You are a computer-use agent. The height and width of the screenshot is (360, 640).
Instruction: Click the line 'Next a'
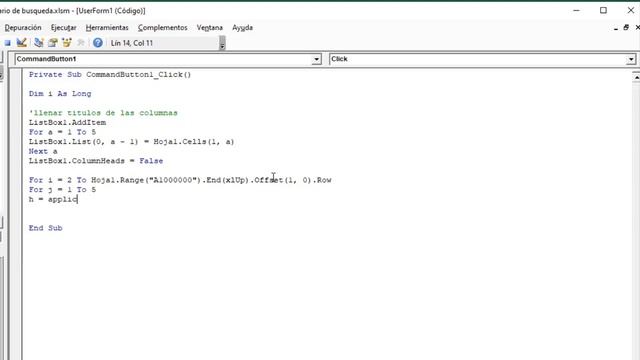43,151
